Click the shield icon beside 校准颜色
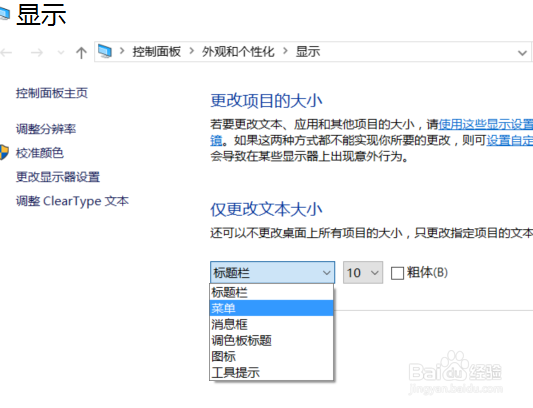This screenshot has height=408, width=533. [x=4, y=152]
